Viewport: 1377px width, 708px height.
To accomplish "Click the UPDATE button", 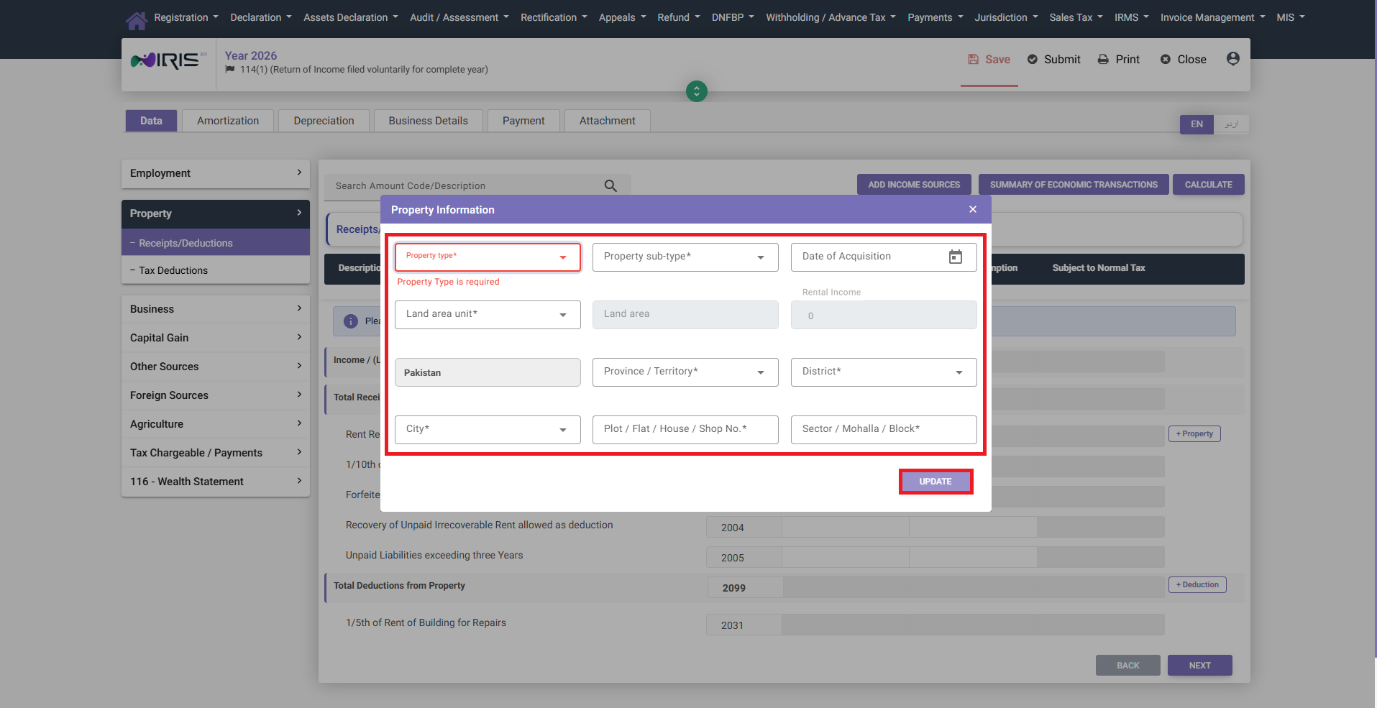I will pos(936,482).
